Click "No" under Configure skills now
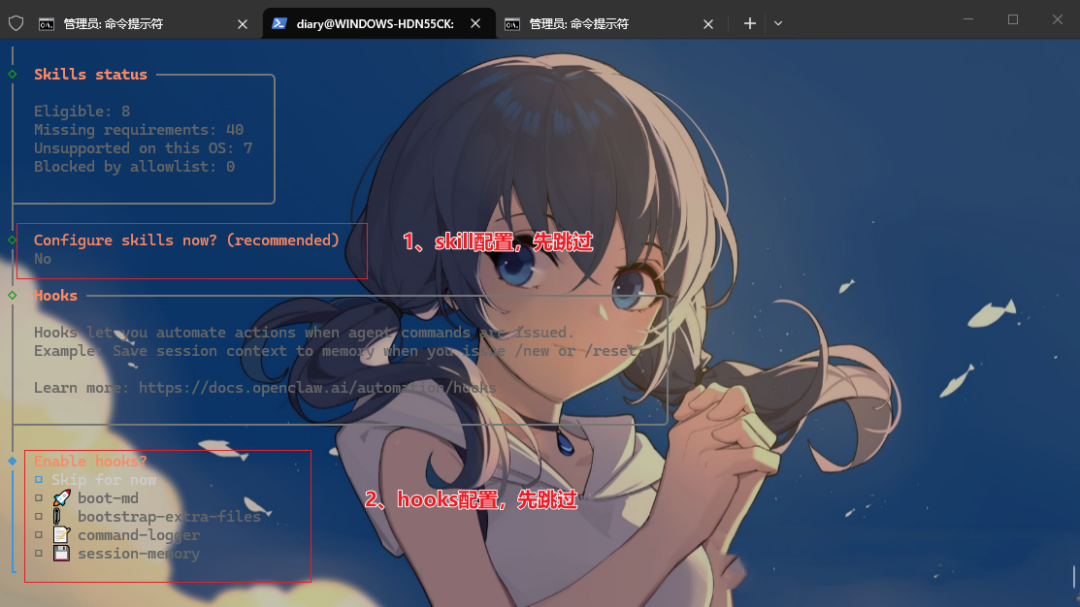This screenshot has height=607, width=1080. (x=42, y=258)
